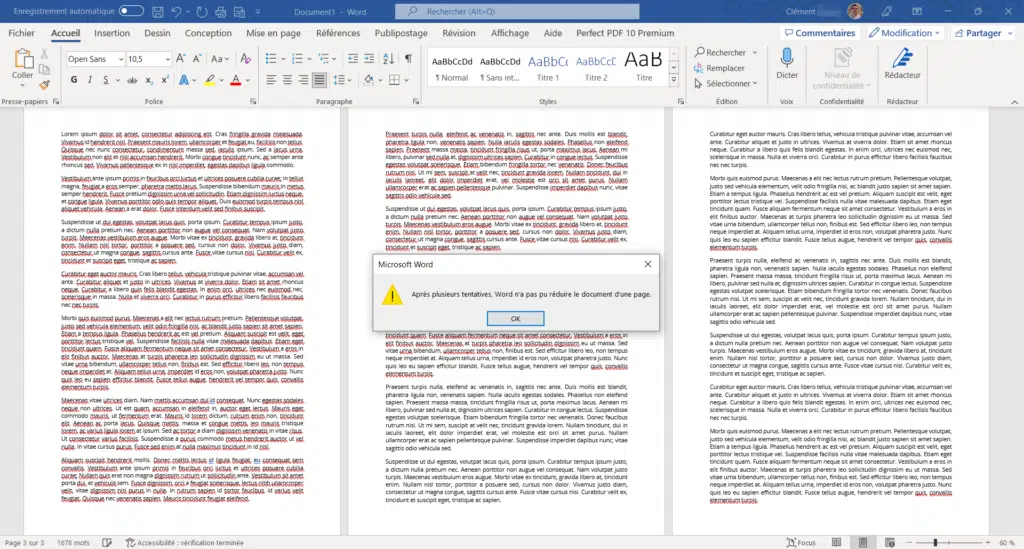Toggle show paragraph marks pilcrow
The image size is (1024, 549).
coord(408,59)
